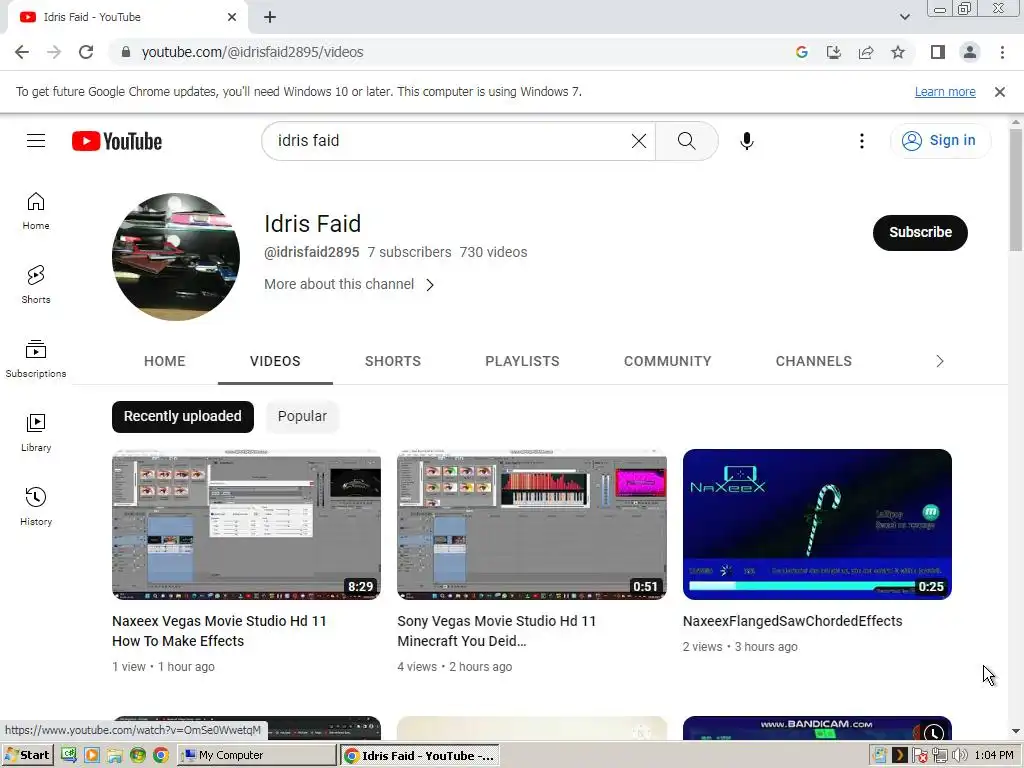1024x768 pixels.
Task: Start voice search with the microphone
Action: point(746,140)
